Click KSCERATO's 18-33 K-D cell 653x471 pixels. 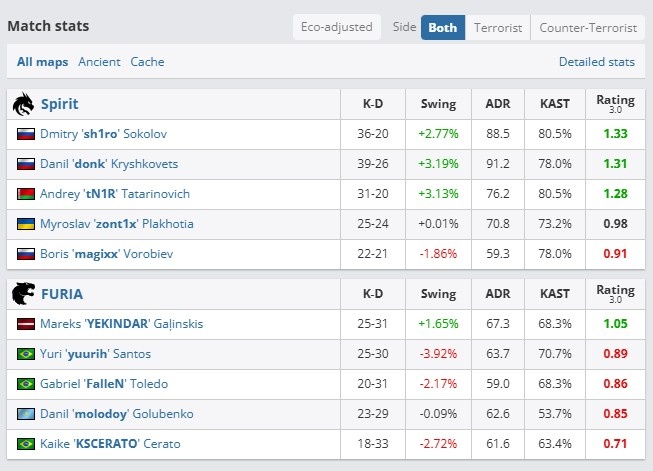[x=373, y=444]
